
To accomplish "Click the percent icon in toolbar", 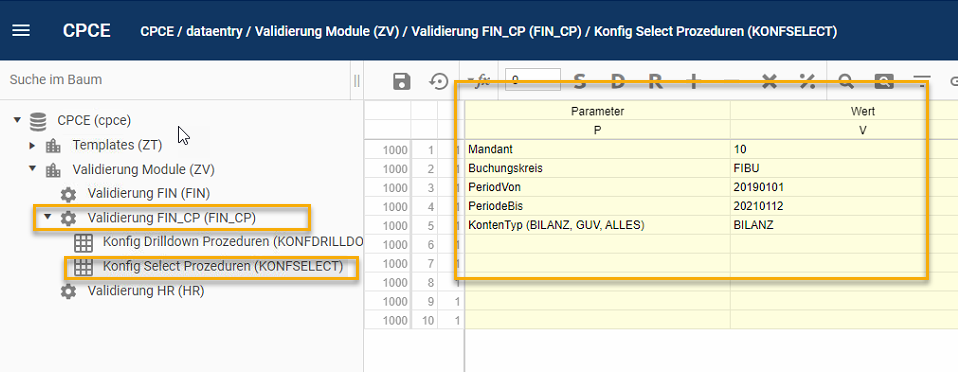I will point(807,81).
